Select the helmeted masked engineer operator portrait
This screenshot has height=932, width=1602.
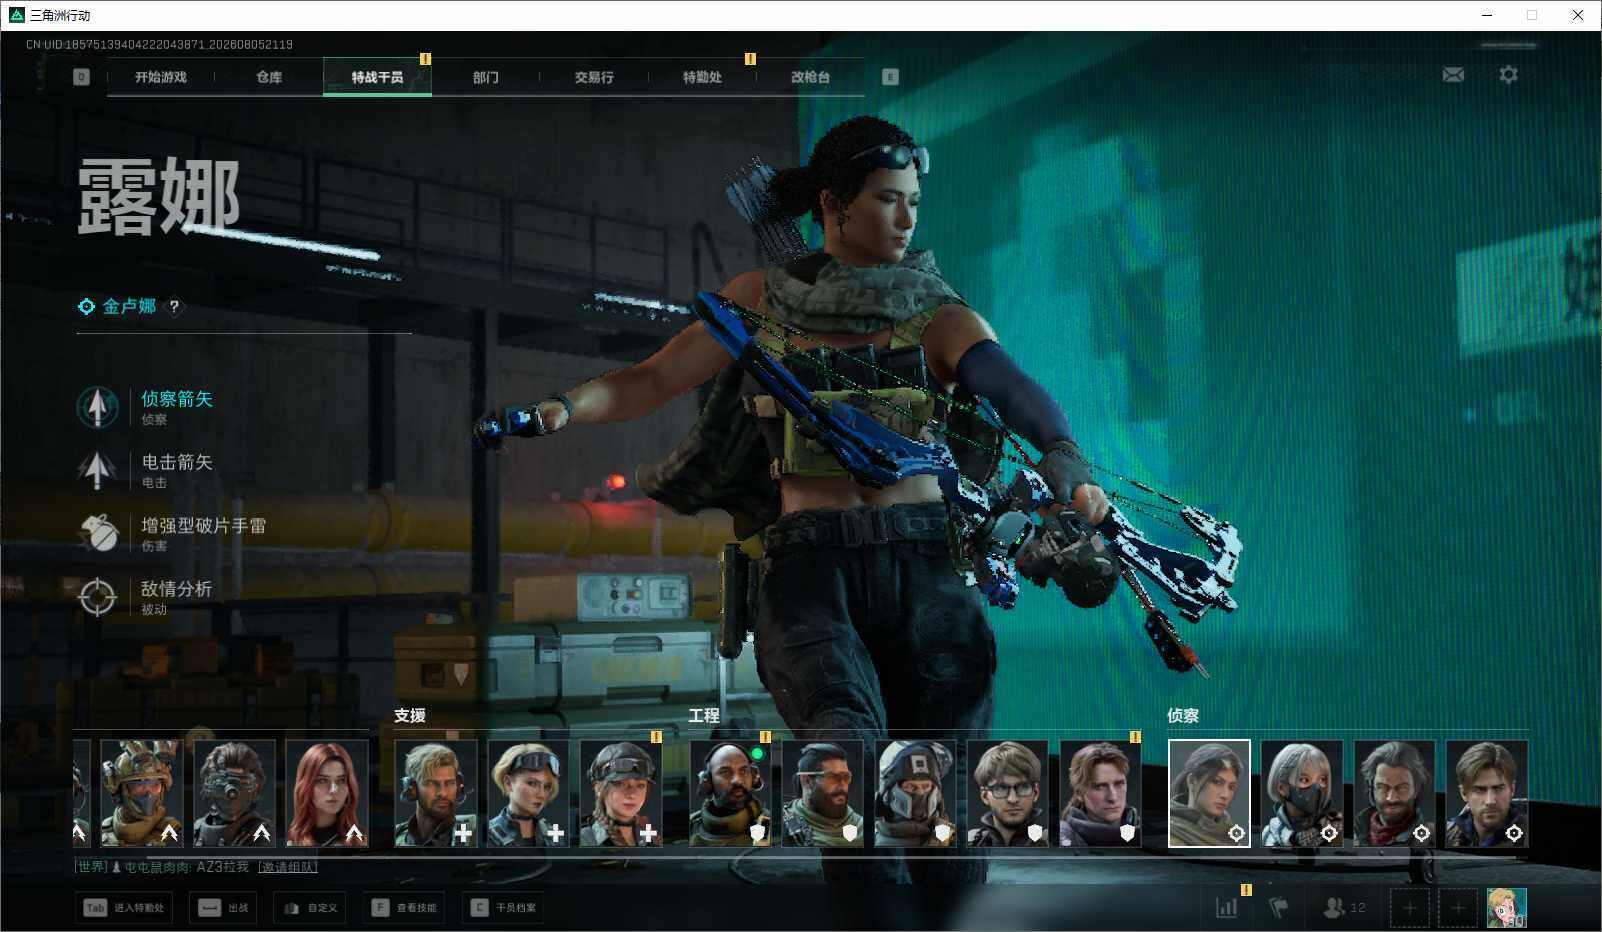[x=916, y=793]
